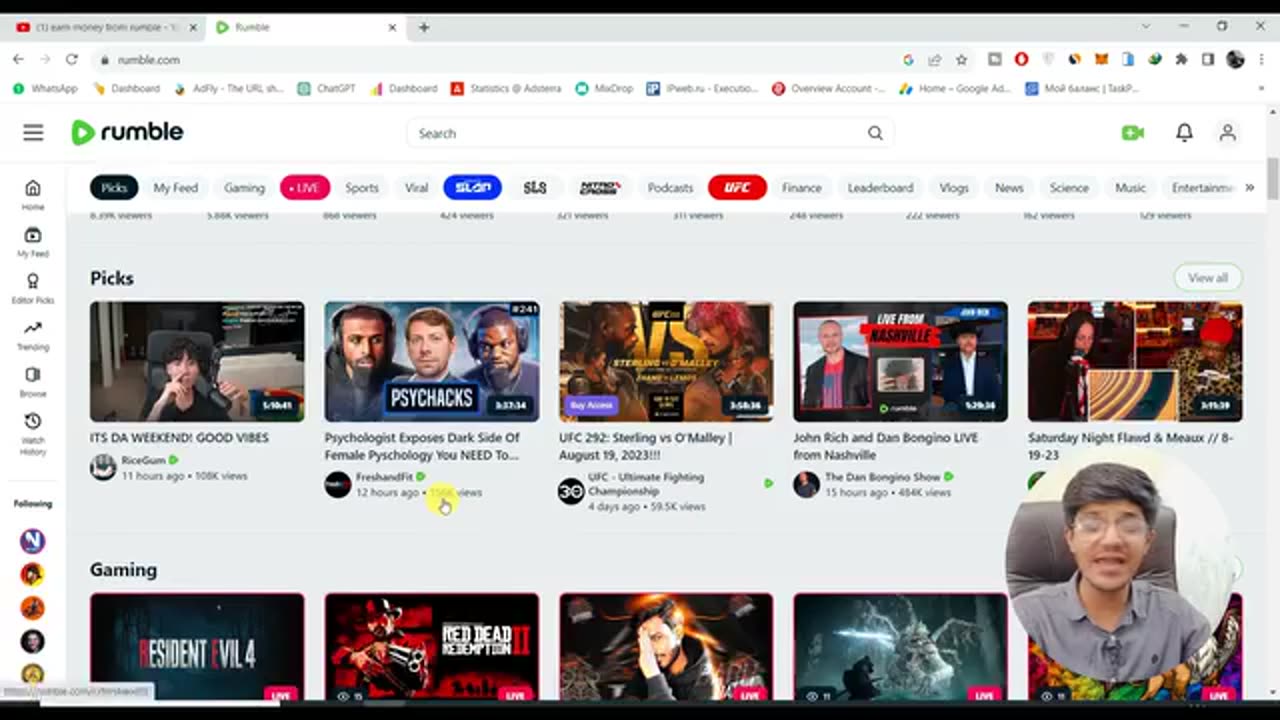Screen dimensions: 1280x720
Task: Expand category chips with the double-chevron arrow
Action: pos(1249,187)
